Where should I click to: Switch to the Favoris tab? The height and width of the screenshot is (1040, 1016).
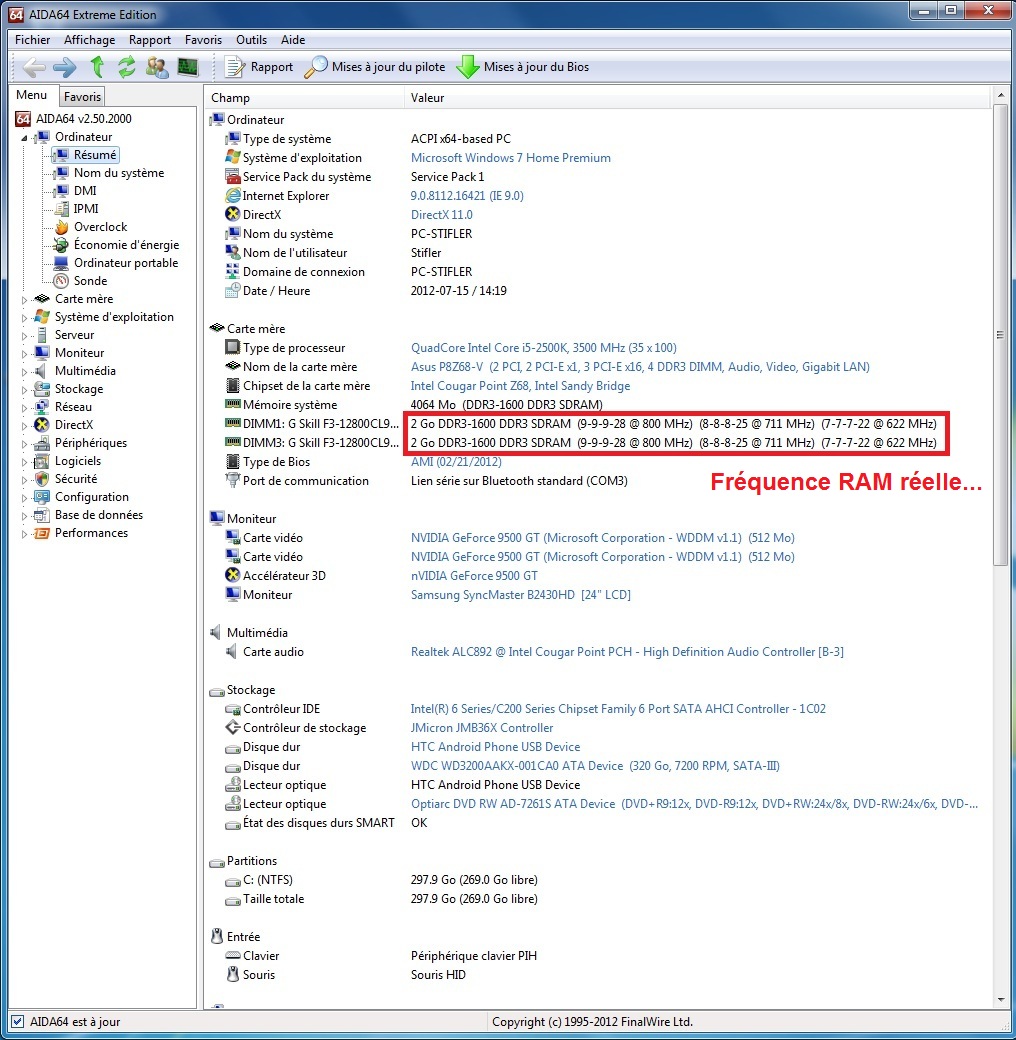(82, 97)
